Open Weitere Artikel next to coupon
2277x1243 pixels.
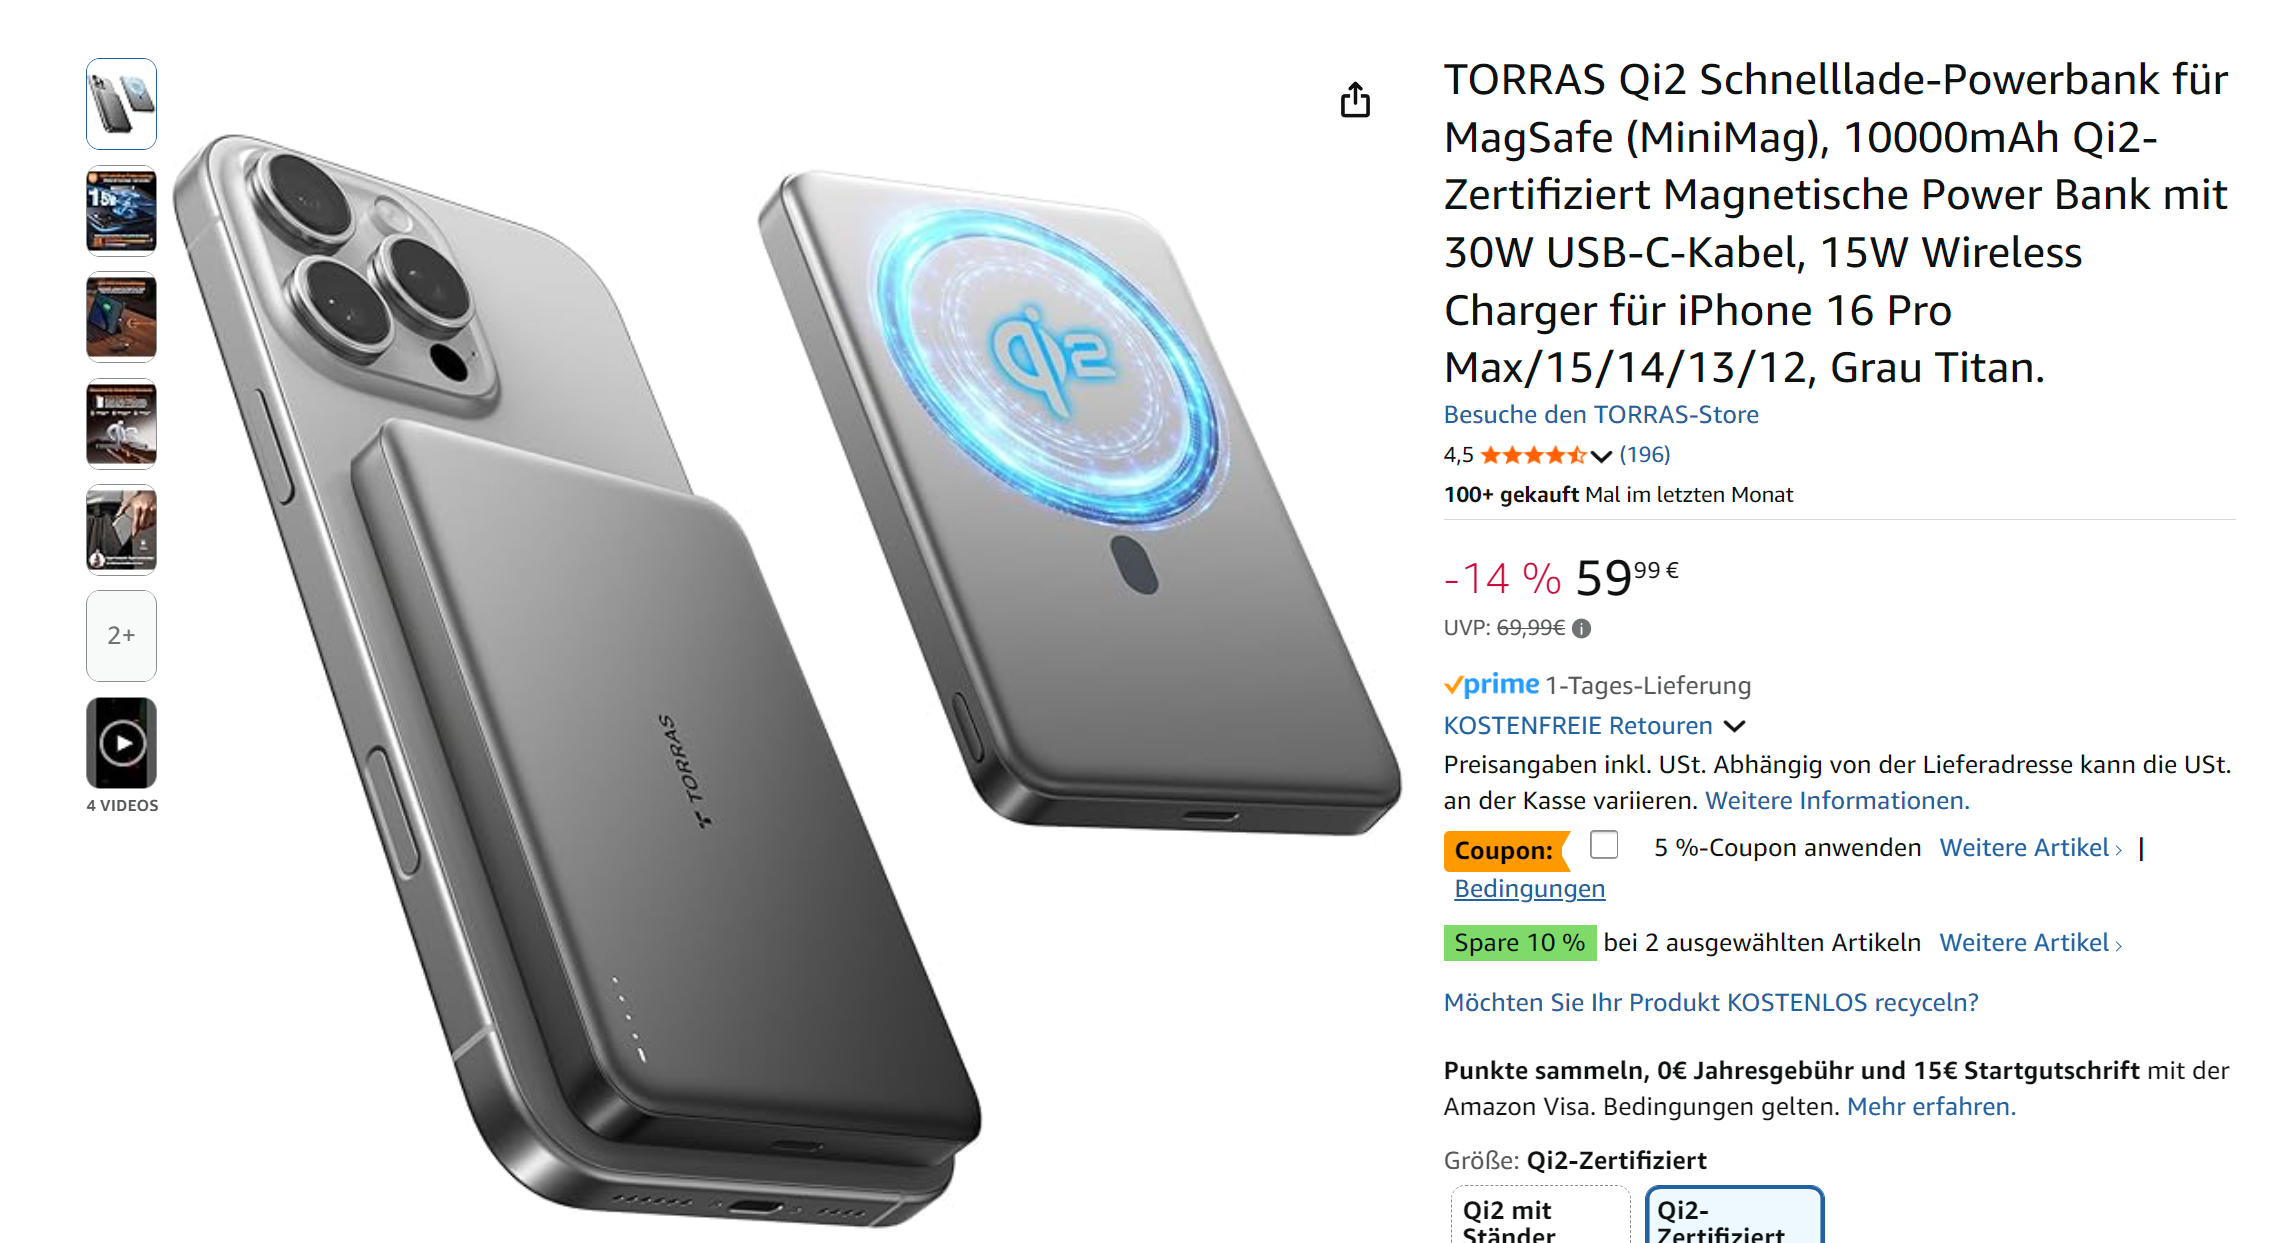pyautogui.click(x=2030, y=848)
